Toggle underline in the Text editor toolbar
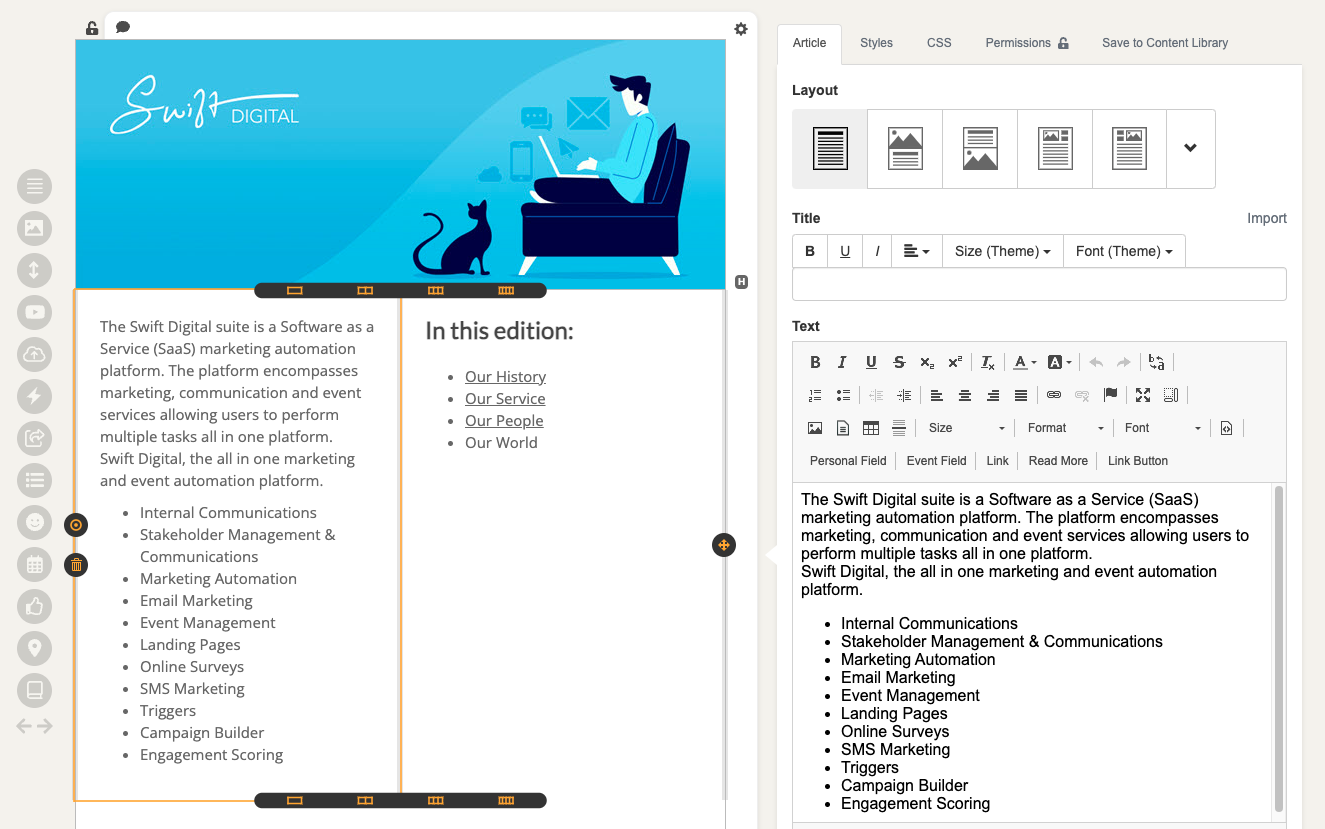This screenshot has width=1325, height=829. click(871, 362)
